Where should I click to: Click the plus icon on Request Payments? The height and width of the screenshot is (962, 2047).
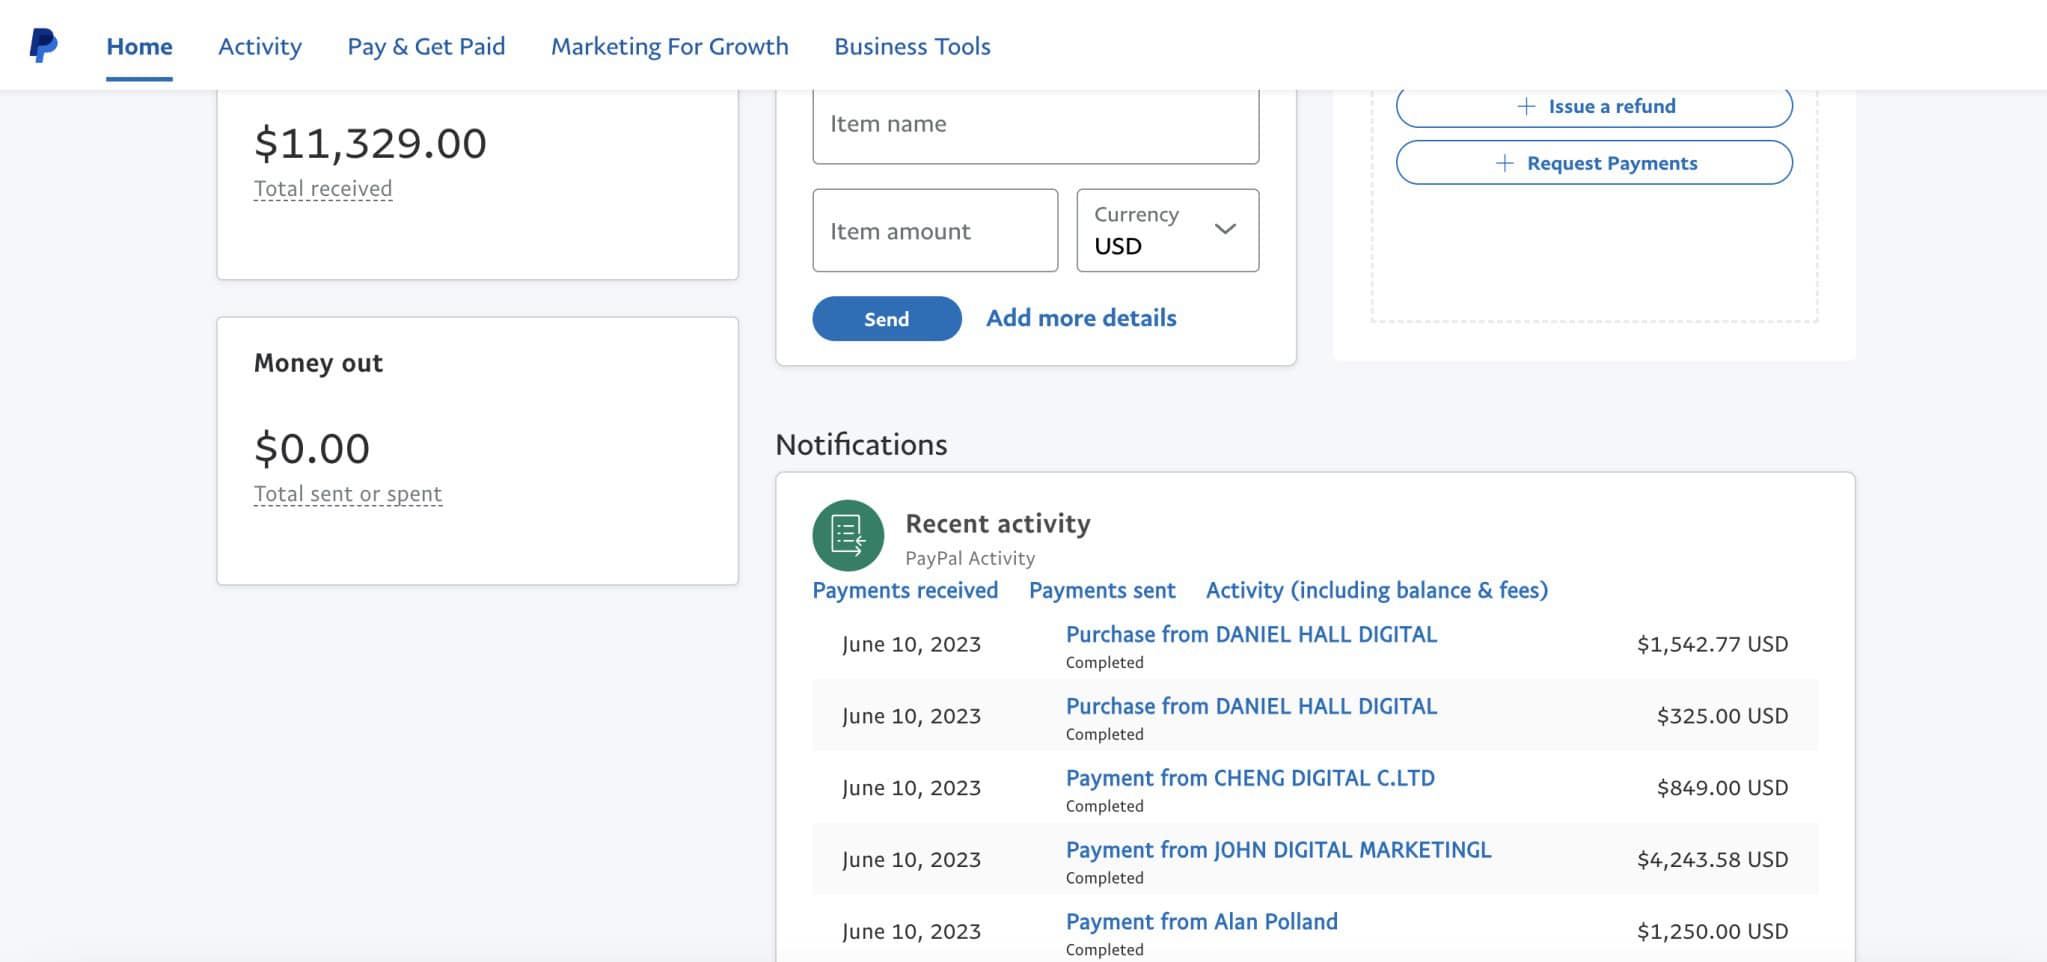tap(1504, 163)
